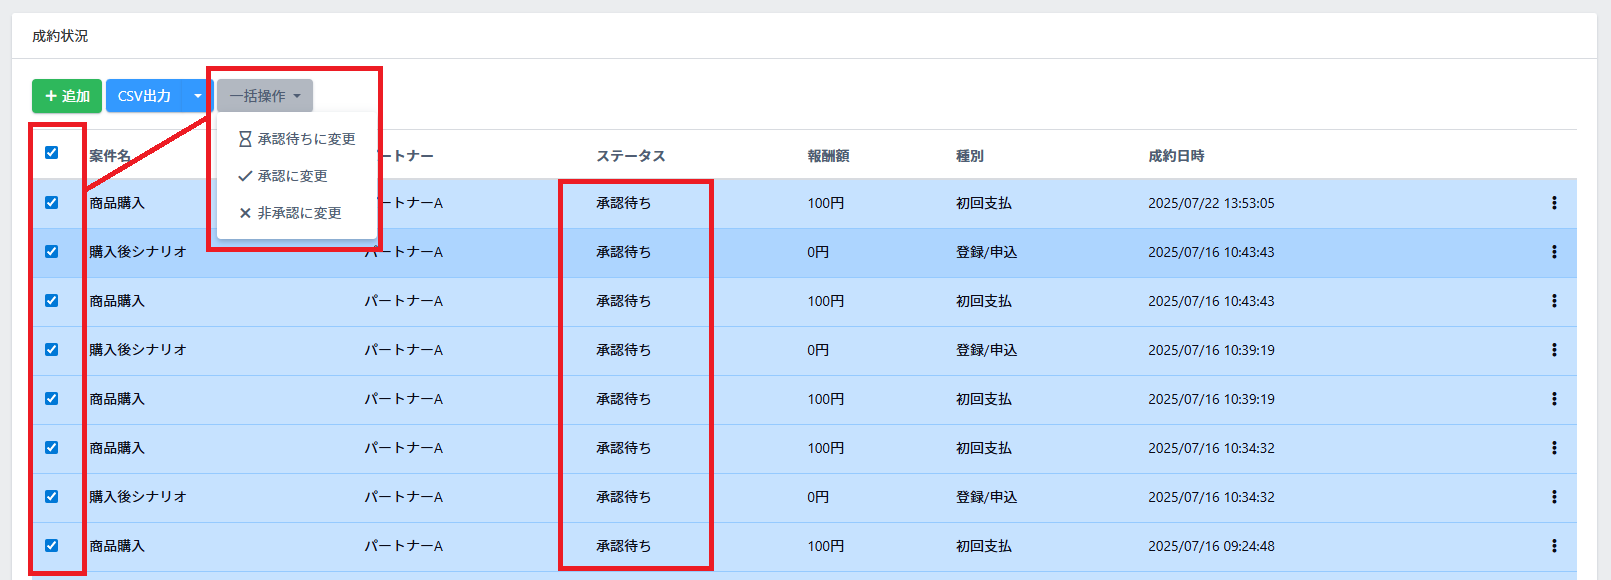Click the hourglass icon for 承認待ちに変更
The width and height of the screenshot is (1611, 580).
click(245, 139)
